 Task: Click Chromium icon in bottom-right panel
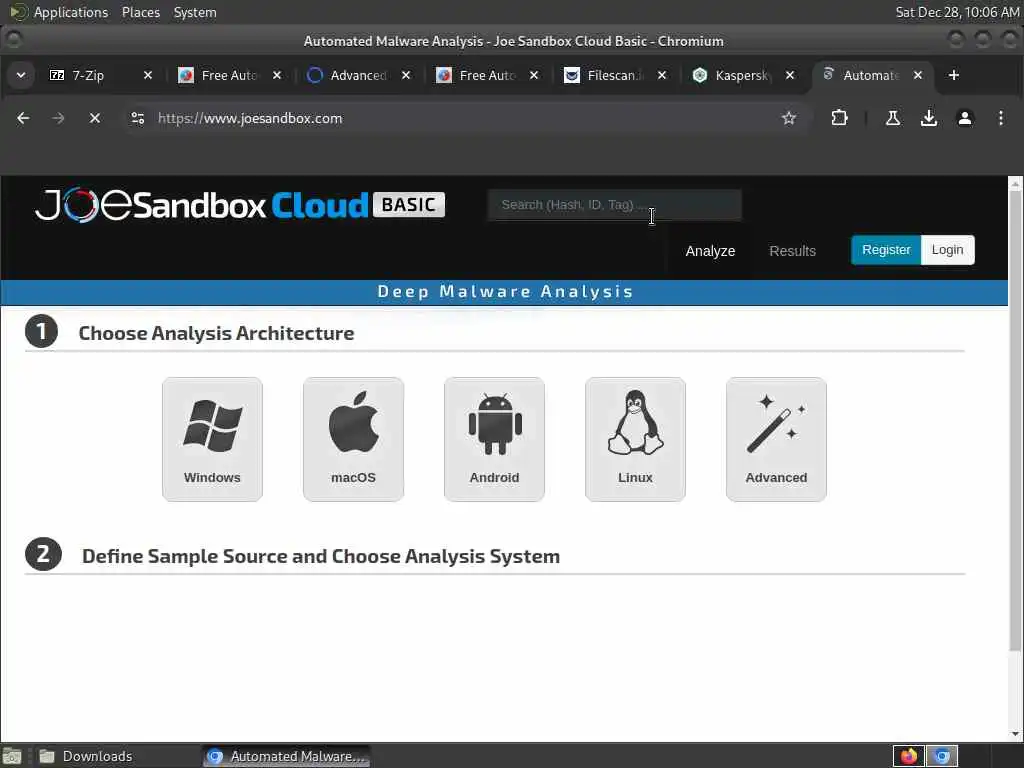942,756
